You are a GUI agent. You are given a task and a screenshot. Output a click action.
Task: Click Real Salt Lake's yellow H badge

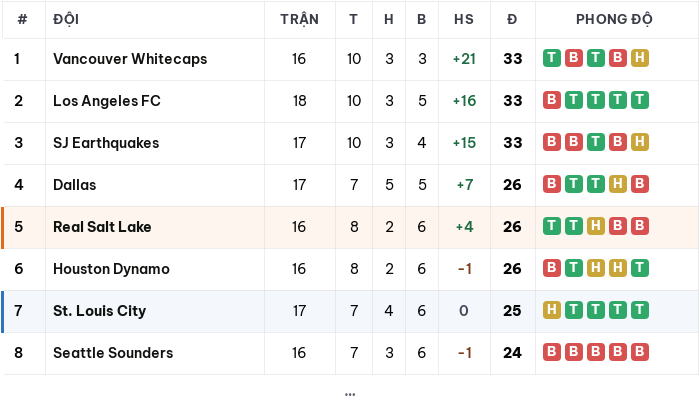[x=596, y=226]
